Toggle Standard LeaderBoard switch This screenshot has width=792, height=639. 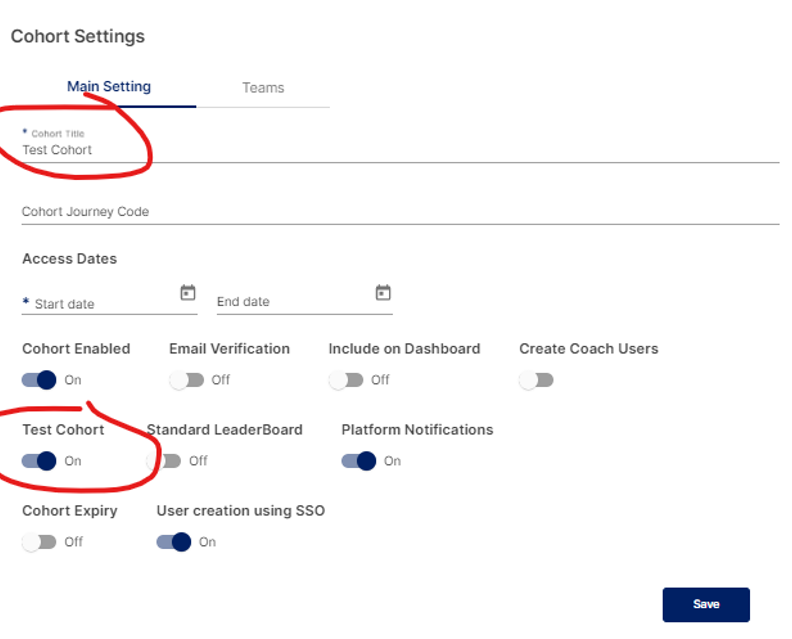pos(164,461)
